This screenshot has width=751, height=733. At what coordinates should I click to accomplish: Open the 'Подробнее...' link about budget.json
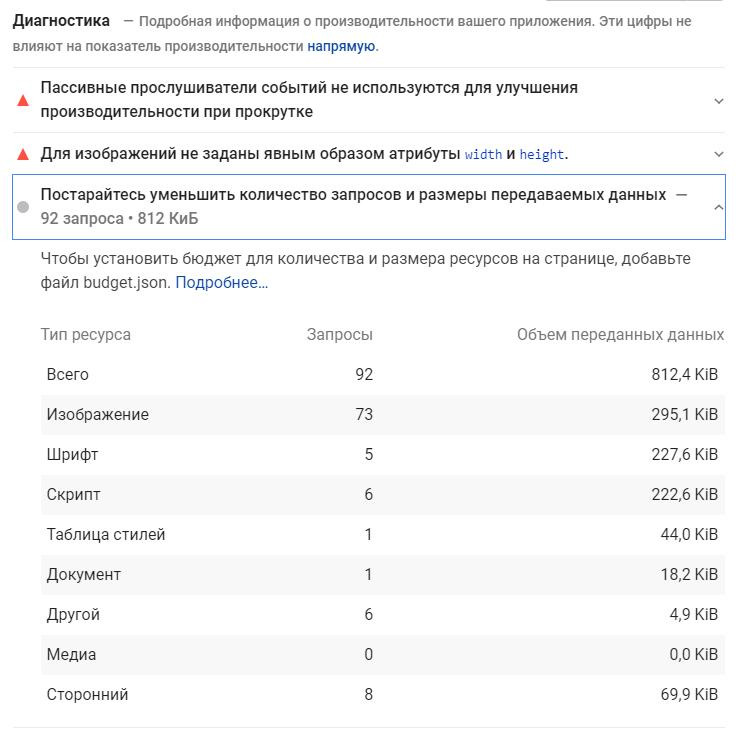(222, 283)
